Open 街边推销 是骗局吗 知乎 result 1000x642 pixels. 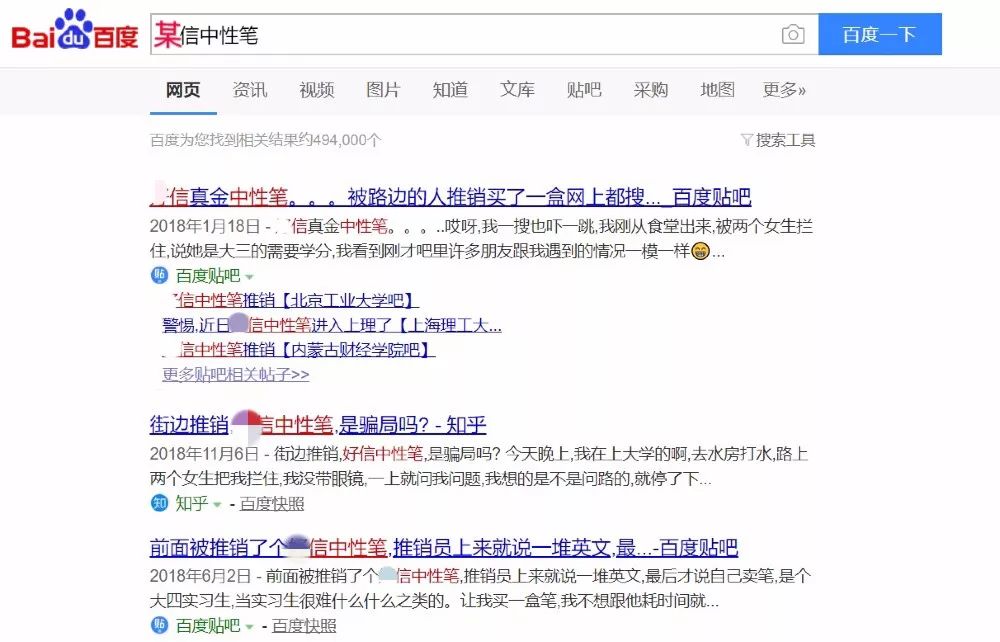(318, 425)
